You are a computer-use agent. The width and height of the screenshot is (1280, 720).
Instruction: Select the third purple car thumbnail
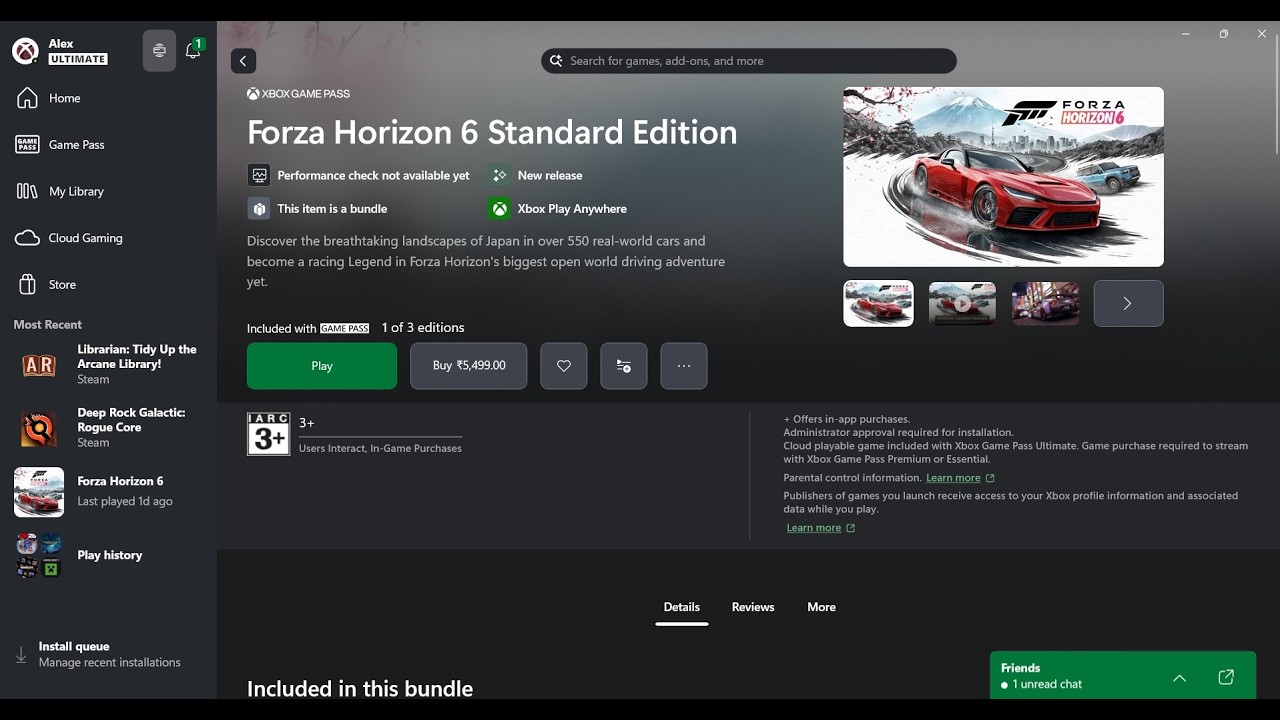[1046, 303]
